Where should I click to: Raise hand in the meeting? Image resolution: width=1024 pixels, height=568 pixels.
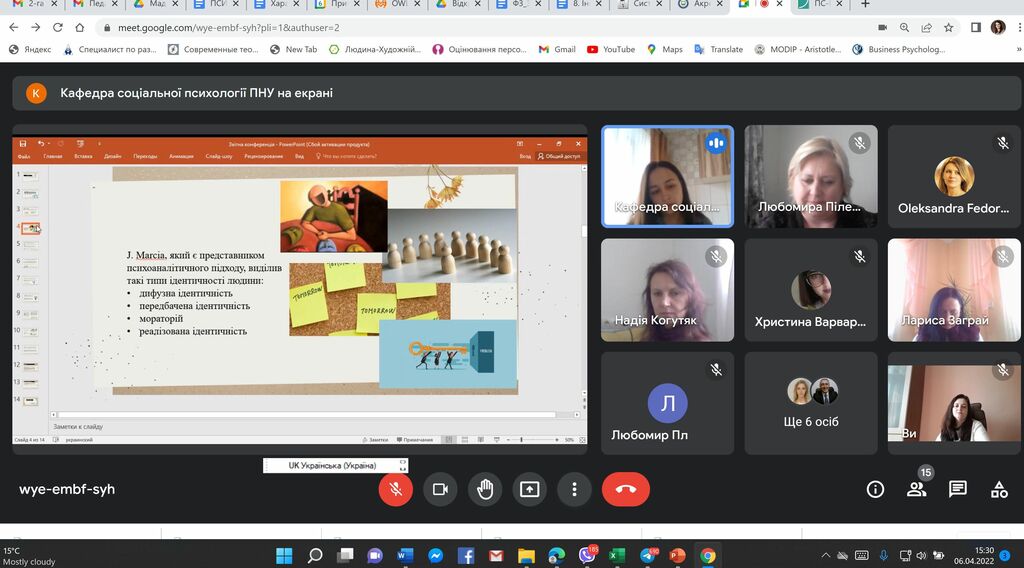tap(485, 489)
